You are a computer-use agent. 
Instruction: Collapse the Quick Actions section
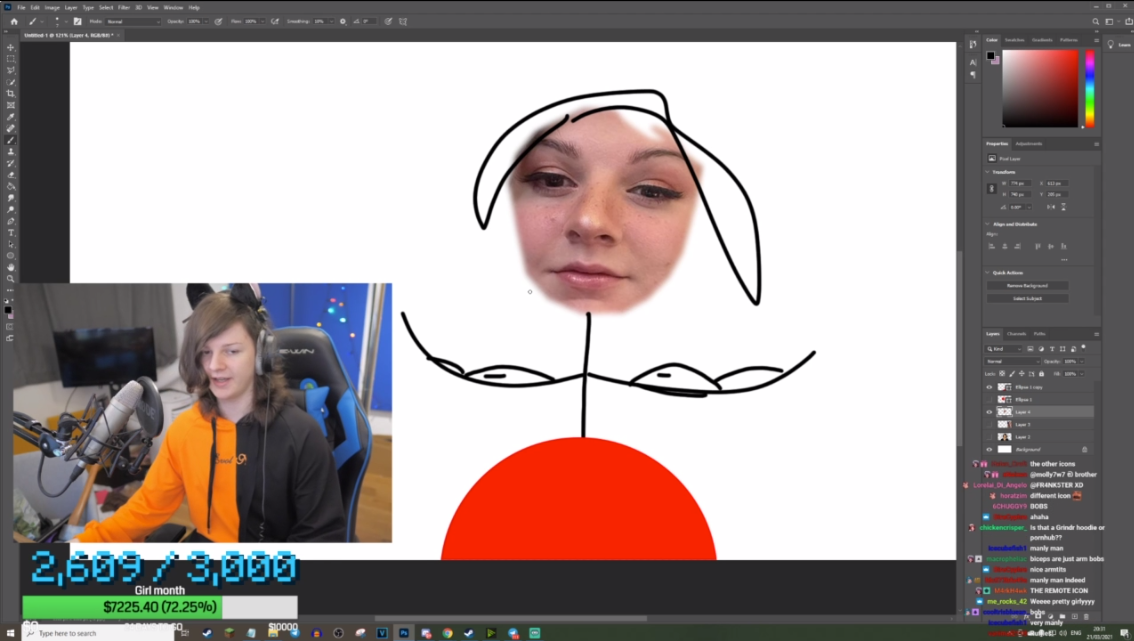(x=988, y=273)
